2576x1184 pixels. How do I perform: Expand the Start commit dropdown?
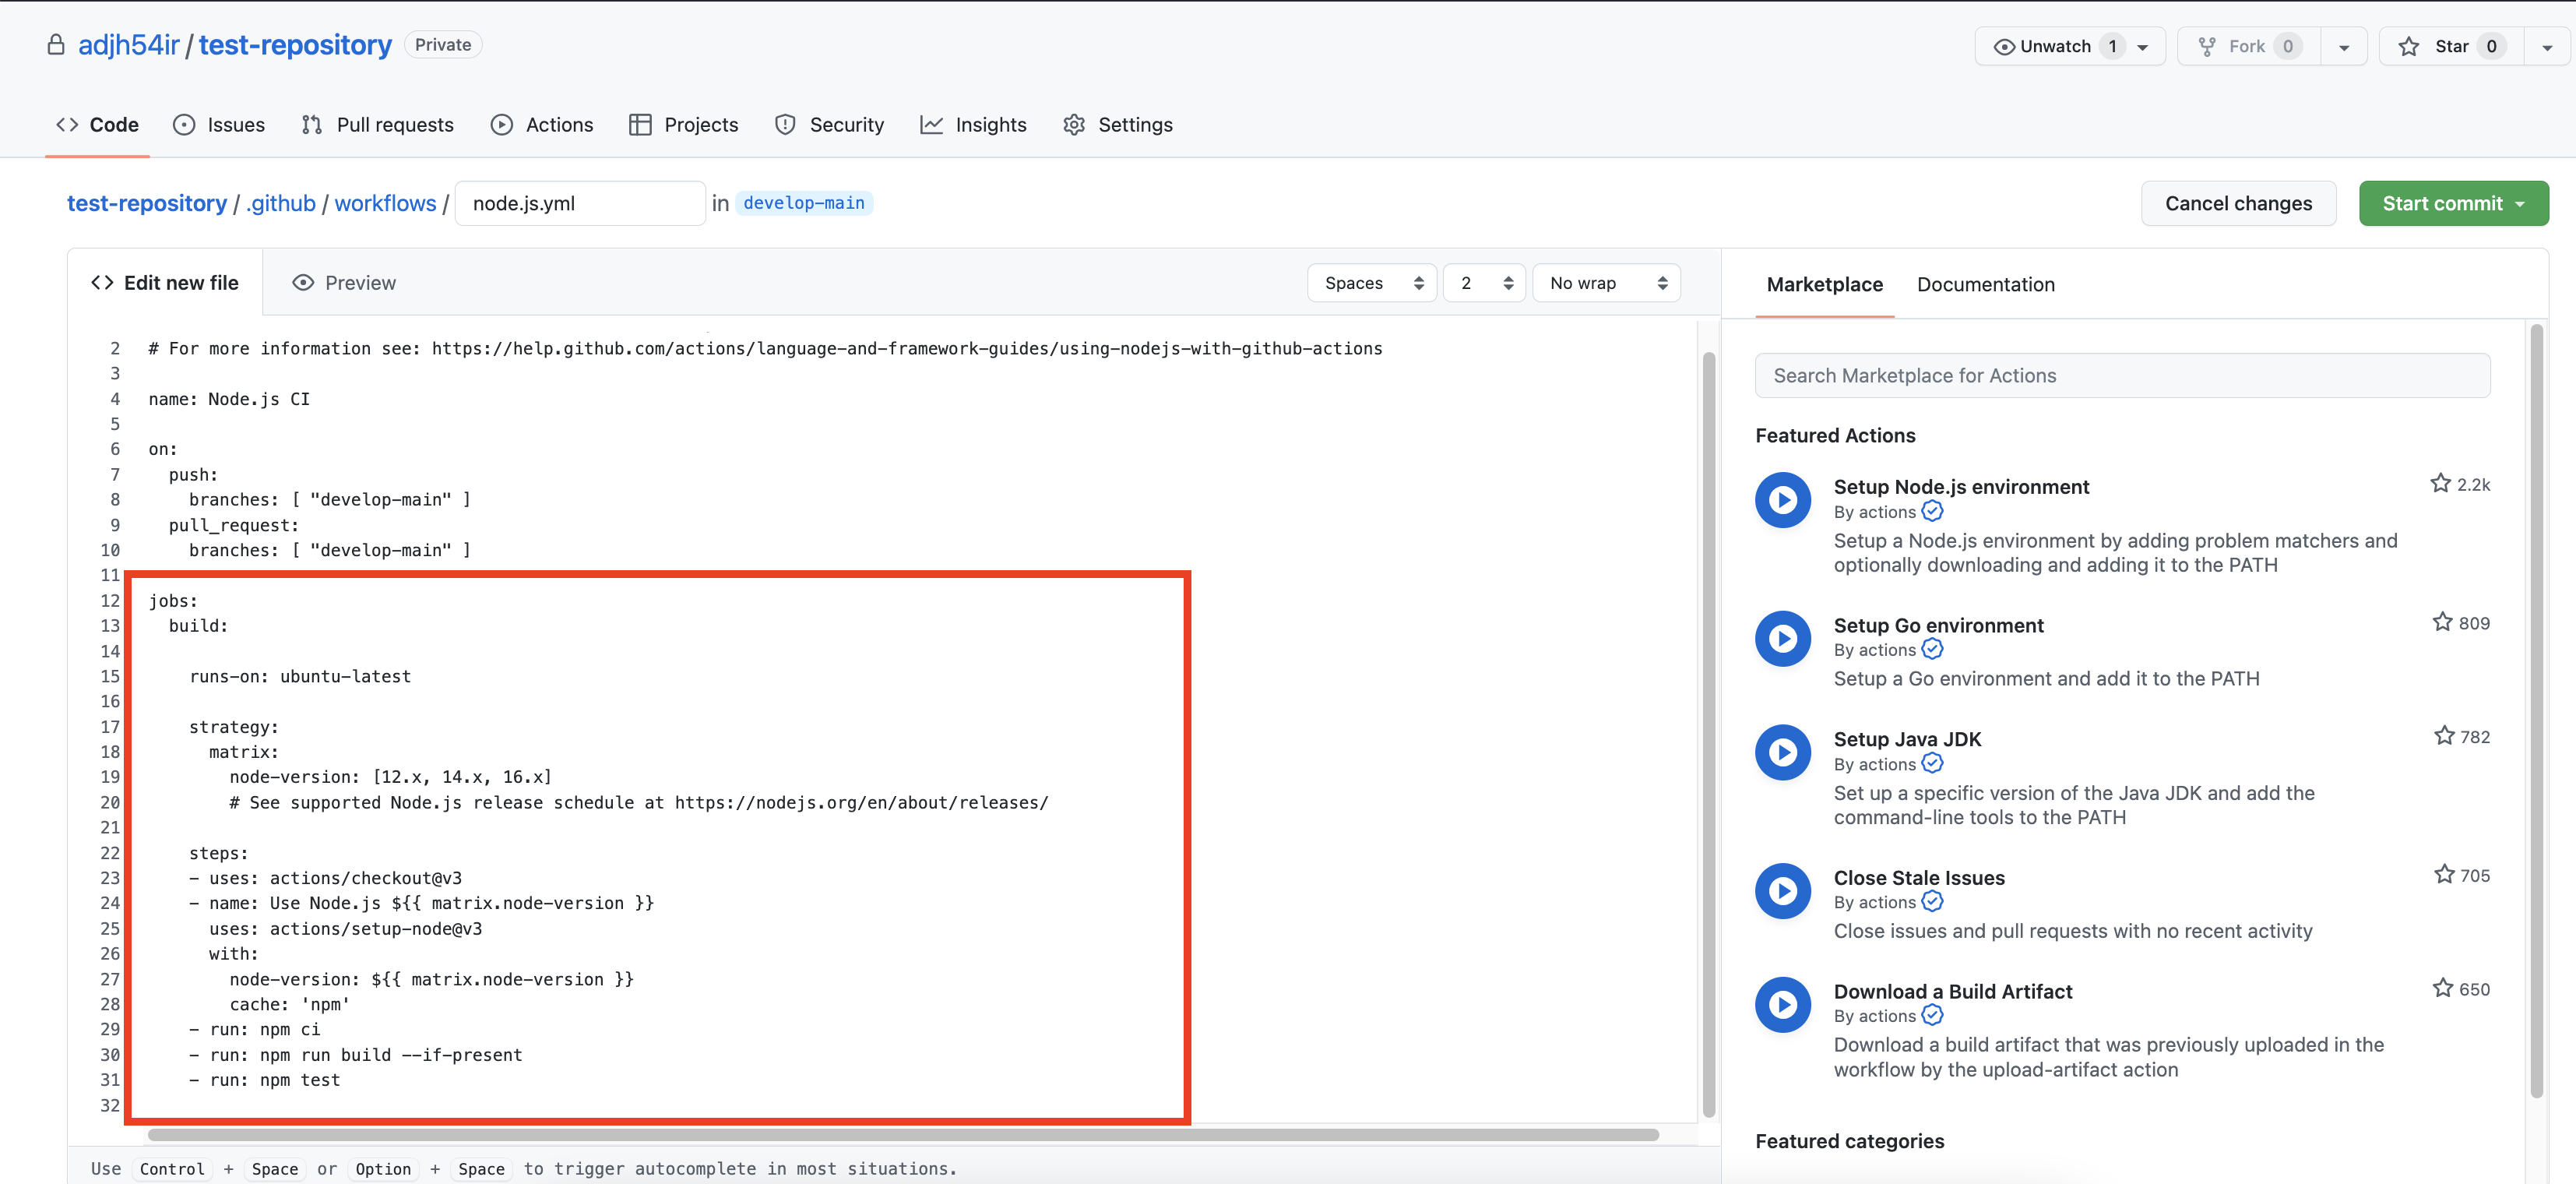2452,203
